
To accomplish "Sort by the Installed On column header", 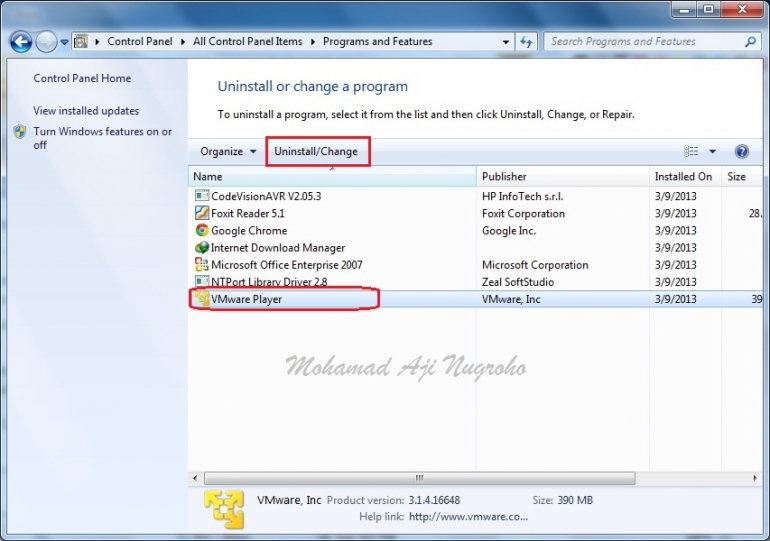I will (x=685, y=176).
